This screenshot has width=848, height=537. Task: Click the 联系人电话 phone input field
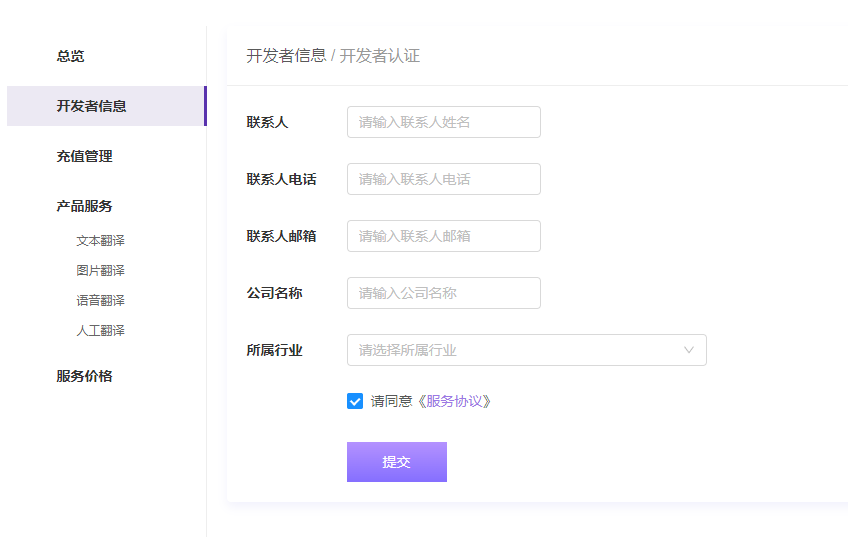tap(443, 179)
